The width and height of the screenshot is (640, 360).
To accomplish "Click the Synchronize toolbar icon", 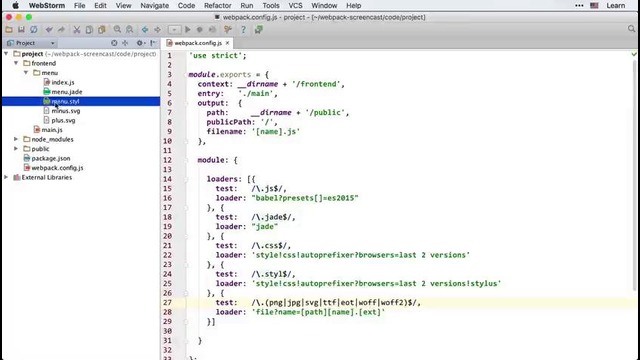I will (33, 30).
